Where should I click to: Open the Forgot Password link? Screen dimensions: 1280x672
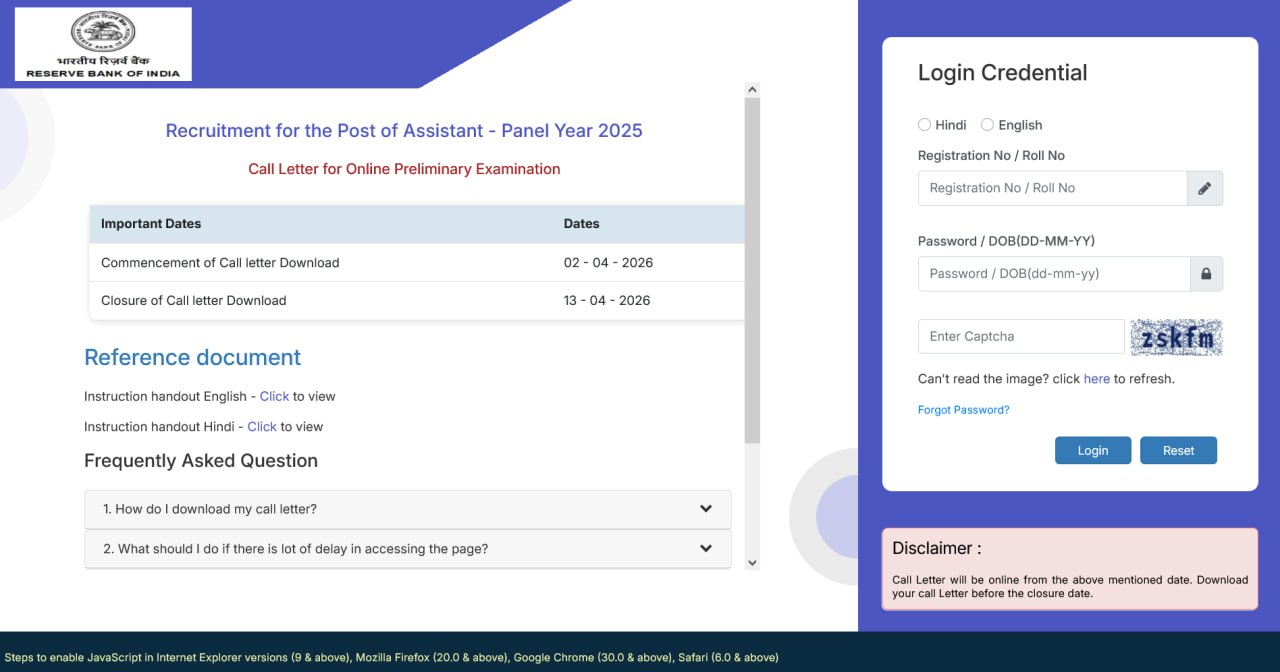(x=963, y=409)
